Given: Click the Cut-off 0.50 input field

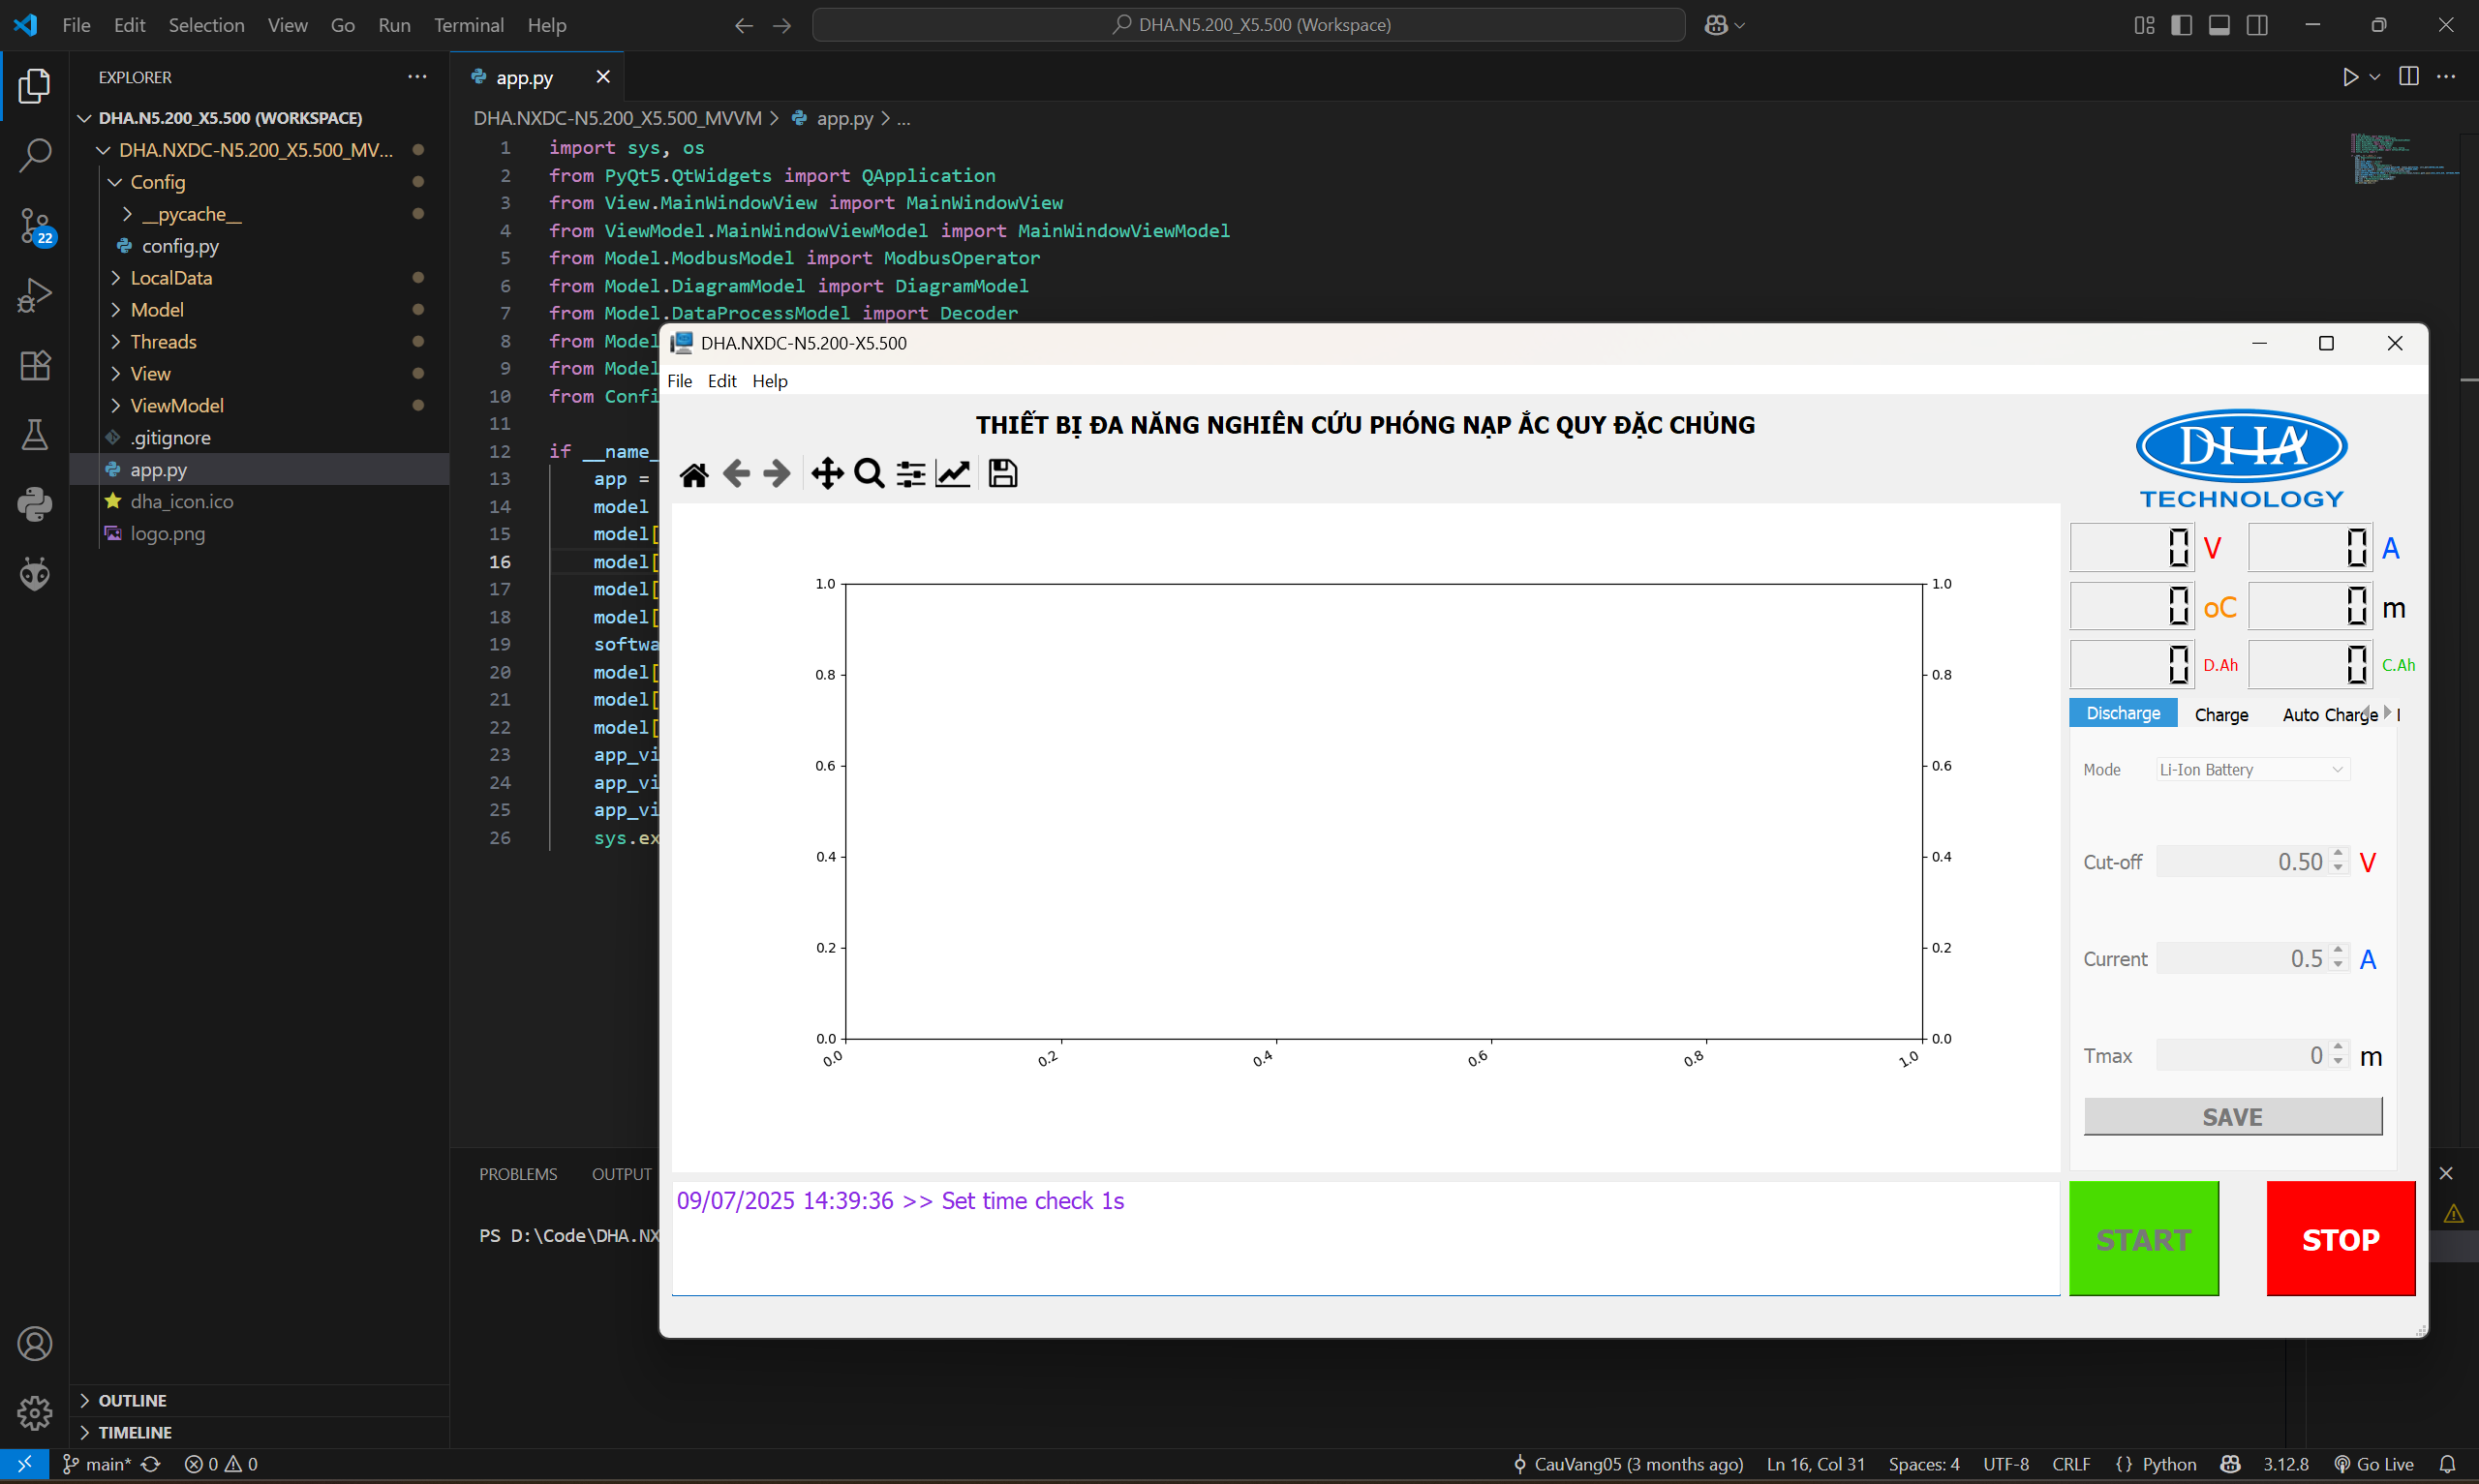Looking at the screenshot, I should click(x=2242, y=862).
